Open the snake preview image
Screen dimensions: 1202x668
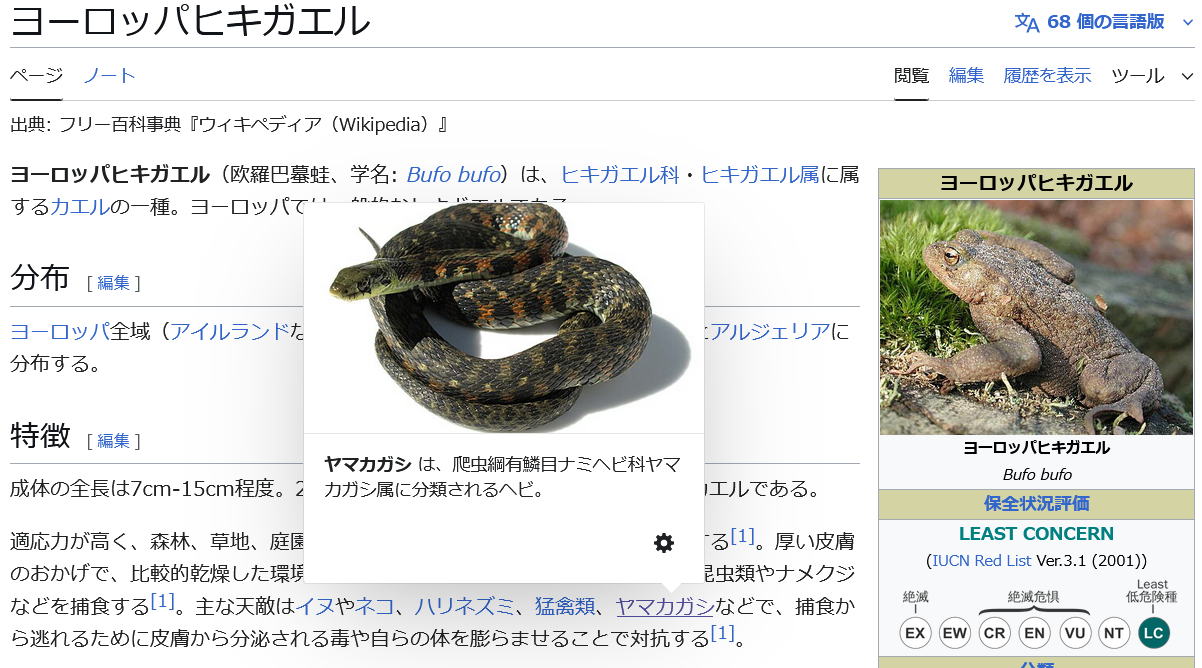point(504,318)
